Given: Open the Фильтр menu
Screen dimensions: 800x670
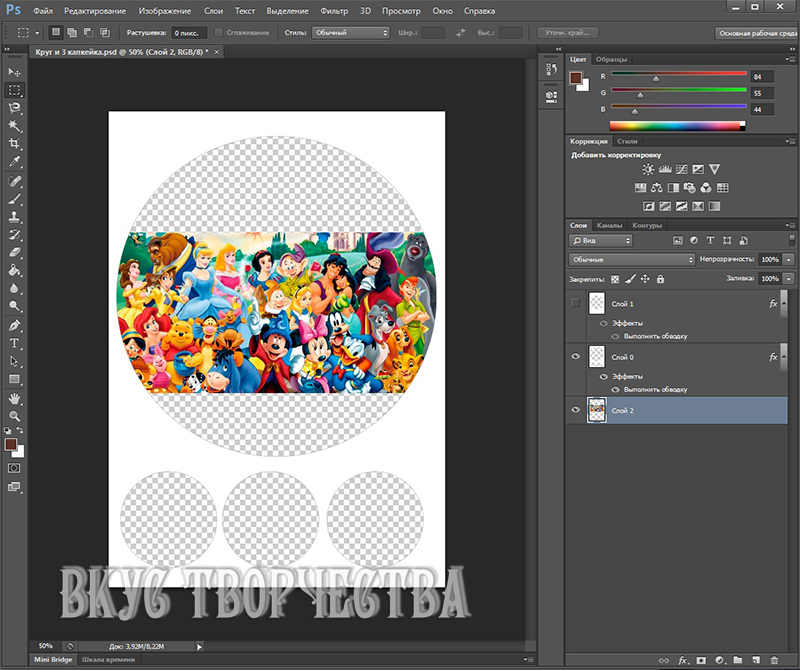Looking at the screenshot, I should [x=334, y=11].
